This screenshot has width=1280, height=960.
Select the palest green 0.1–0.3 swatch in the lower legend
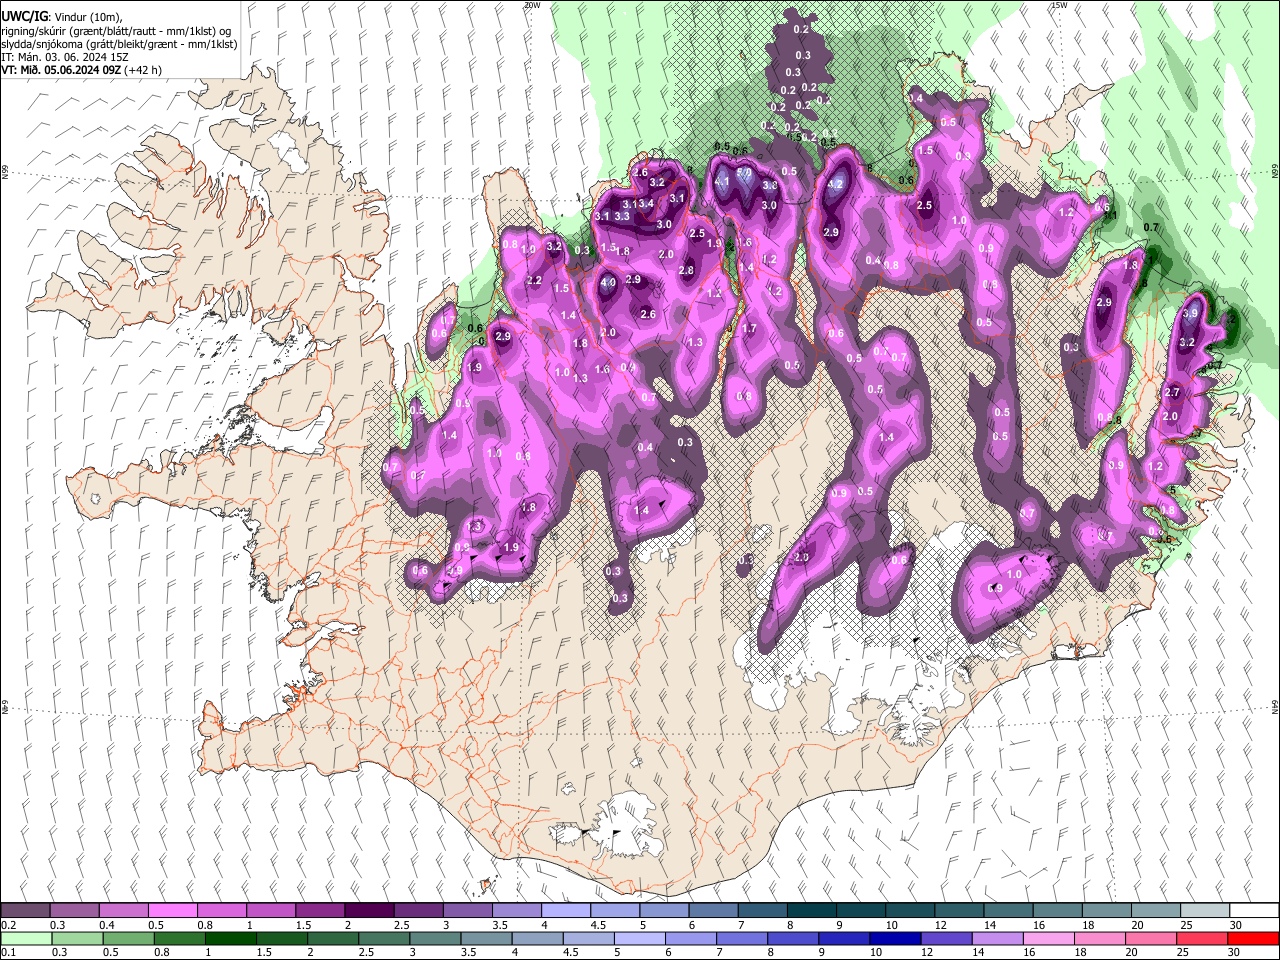pyautogui.click(x=26, y=938)
